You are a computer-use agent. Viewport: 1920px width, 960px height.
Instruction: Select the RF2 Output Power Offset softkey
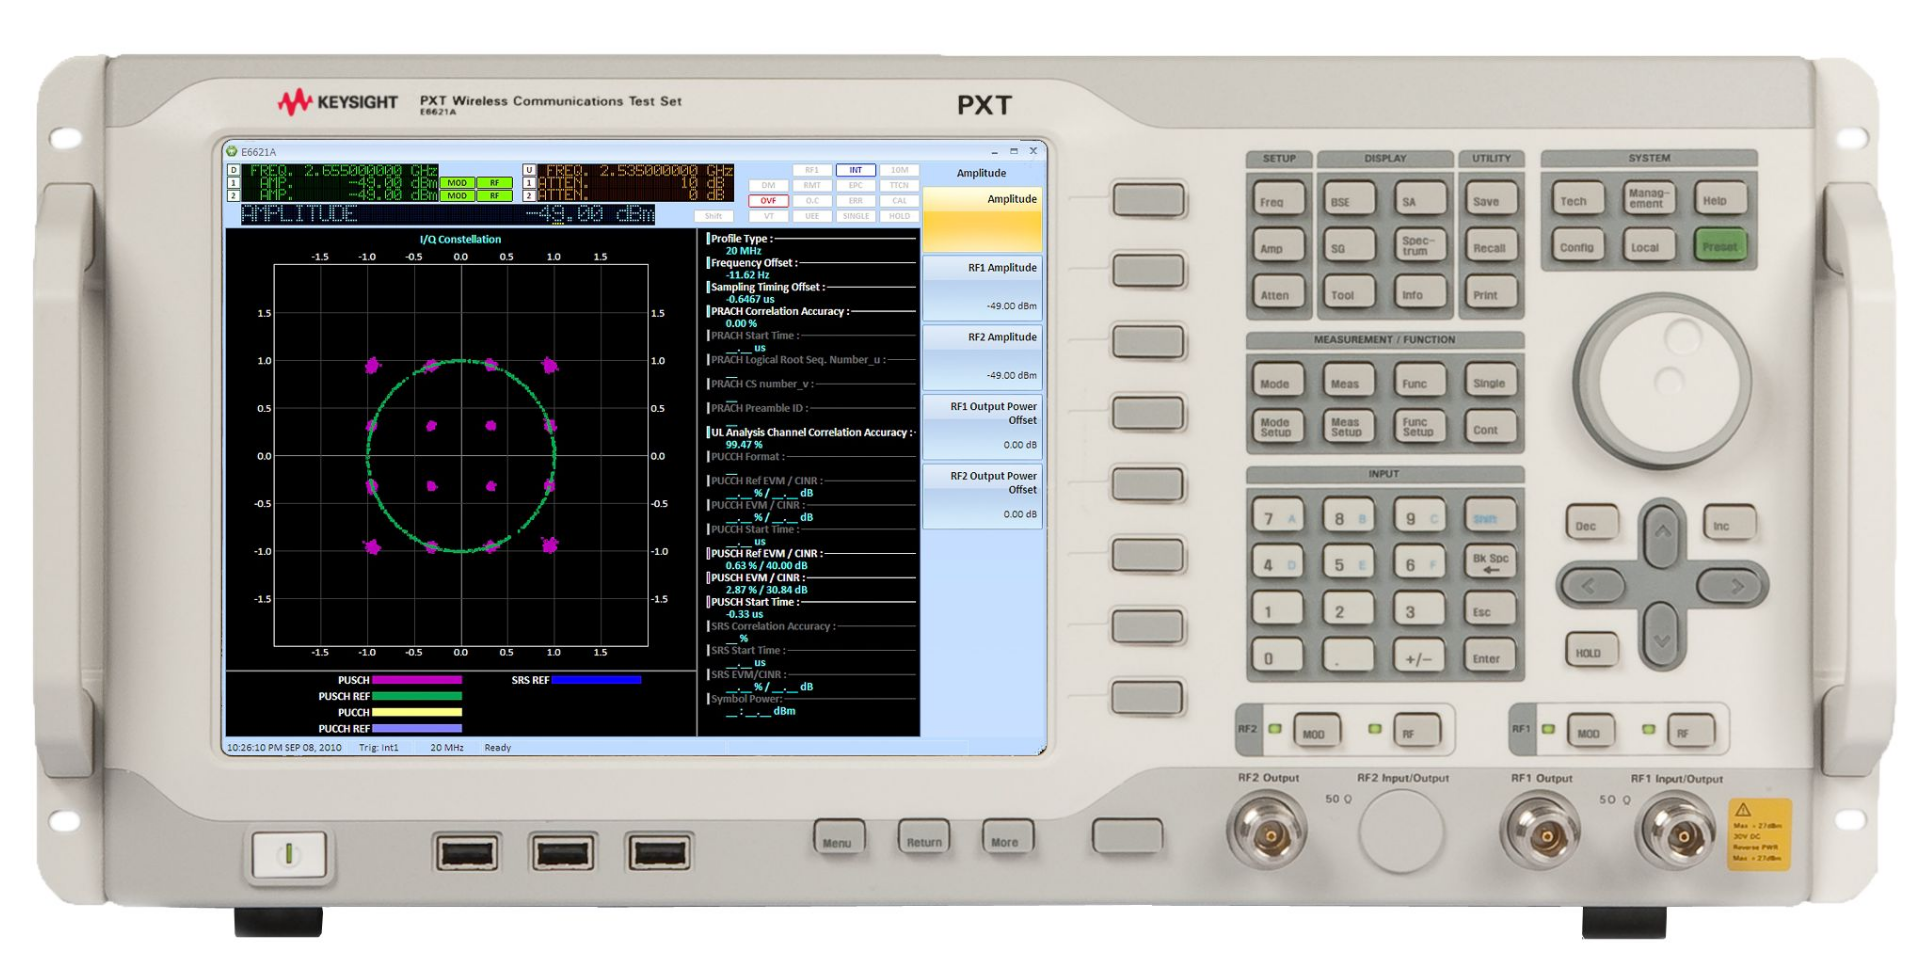982,497
